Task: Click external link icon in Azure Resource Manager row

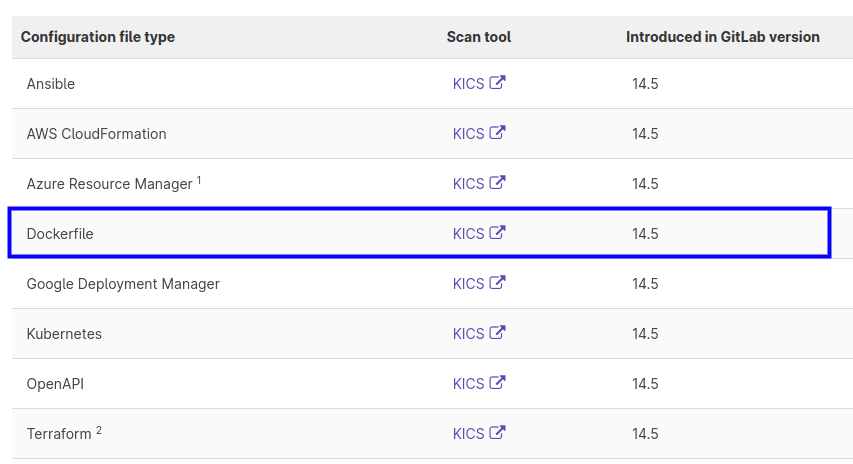Action: [x=497, y=183]
